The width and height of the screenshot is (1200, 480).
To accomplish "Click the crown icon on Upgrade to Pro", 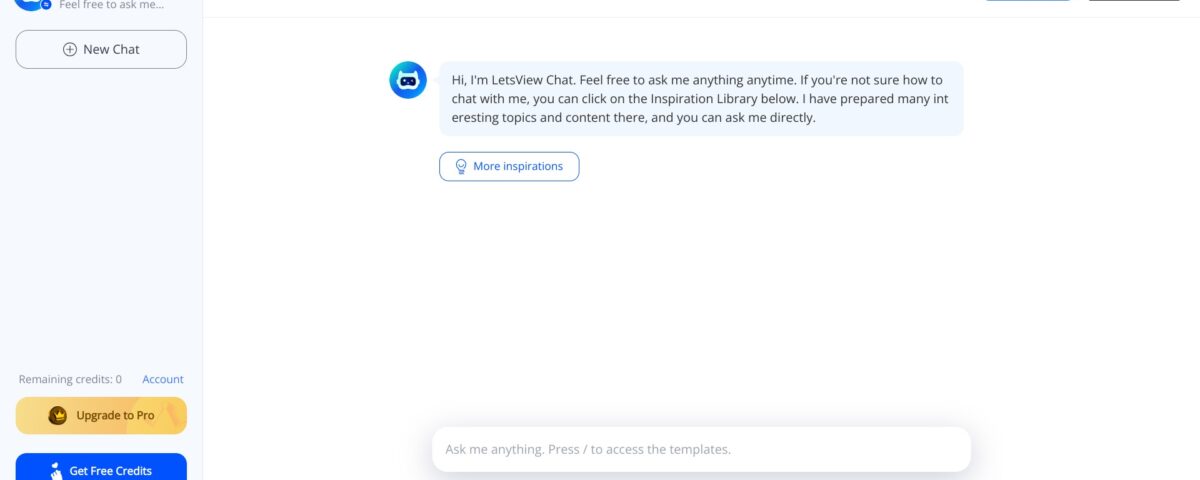I will (58, 415).
